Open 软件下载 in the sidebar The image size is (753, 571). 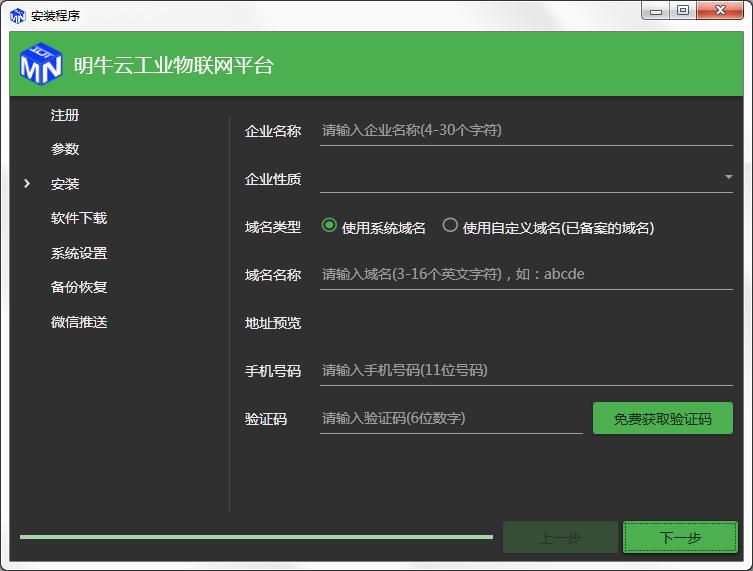[x=79, y=218]
